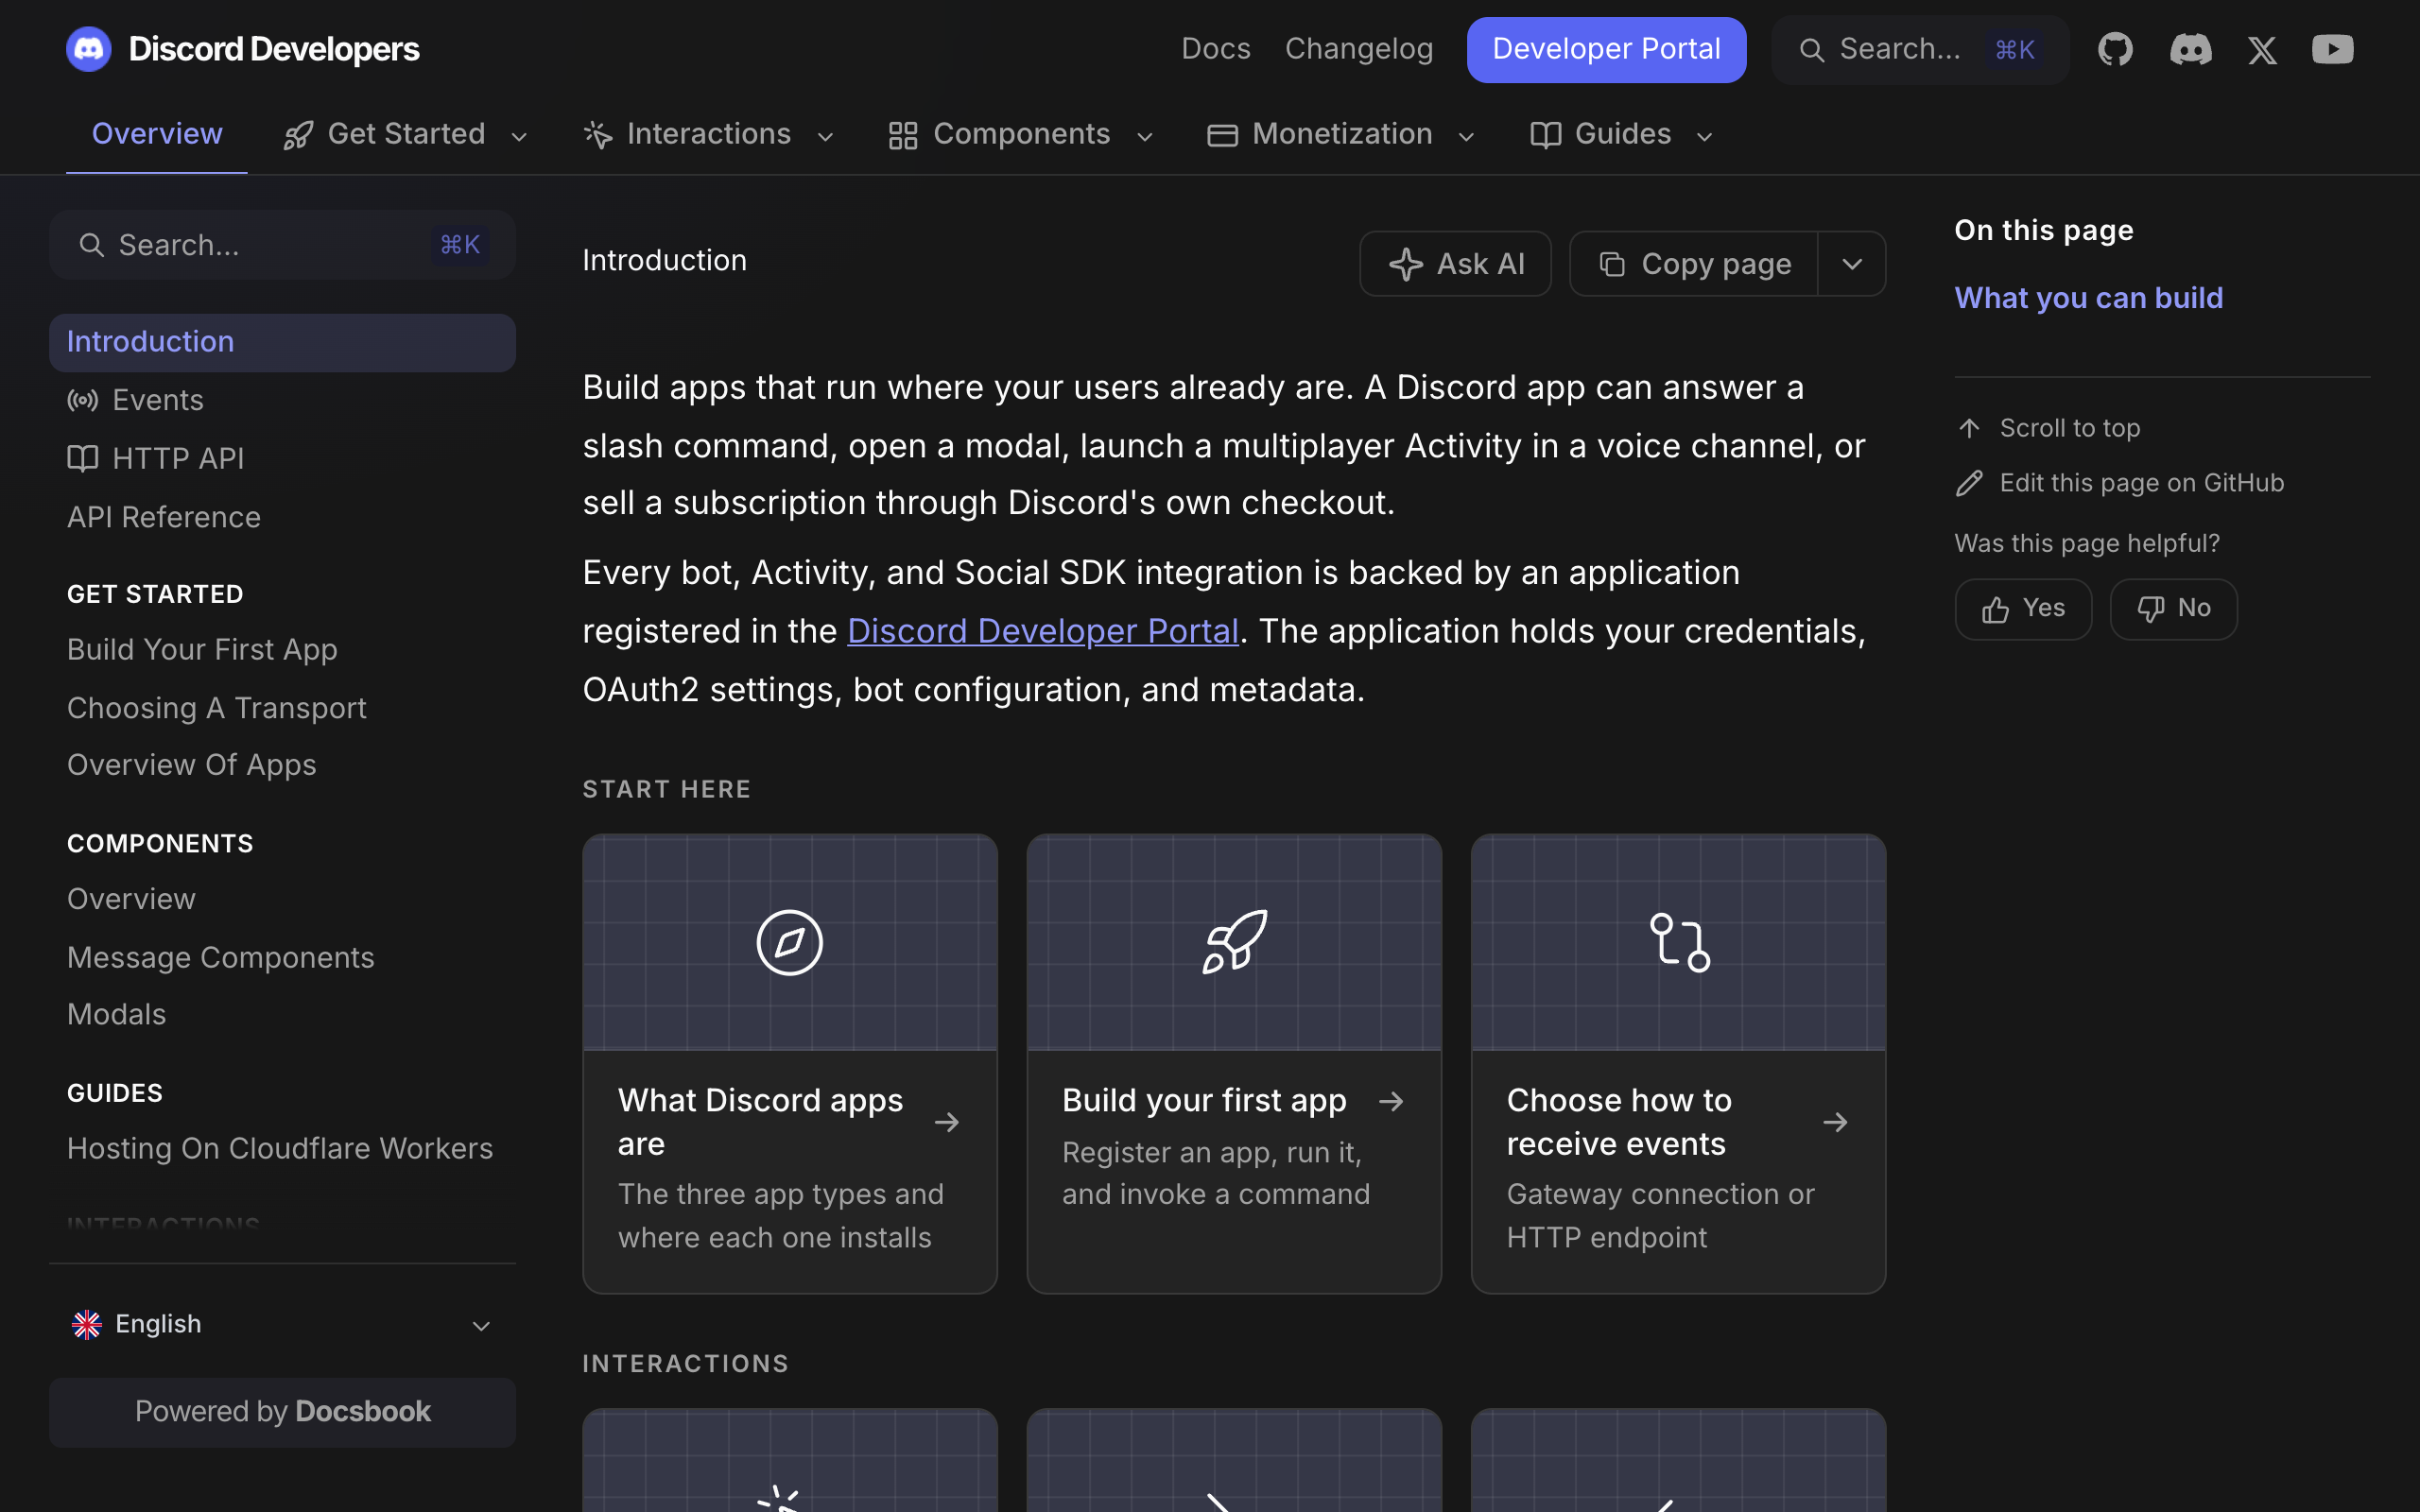The height and width of the screenshot is (1512, 2420).
Task: Expand the Get Started nav dropdown chevron
Action: (x=519, y=137)
